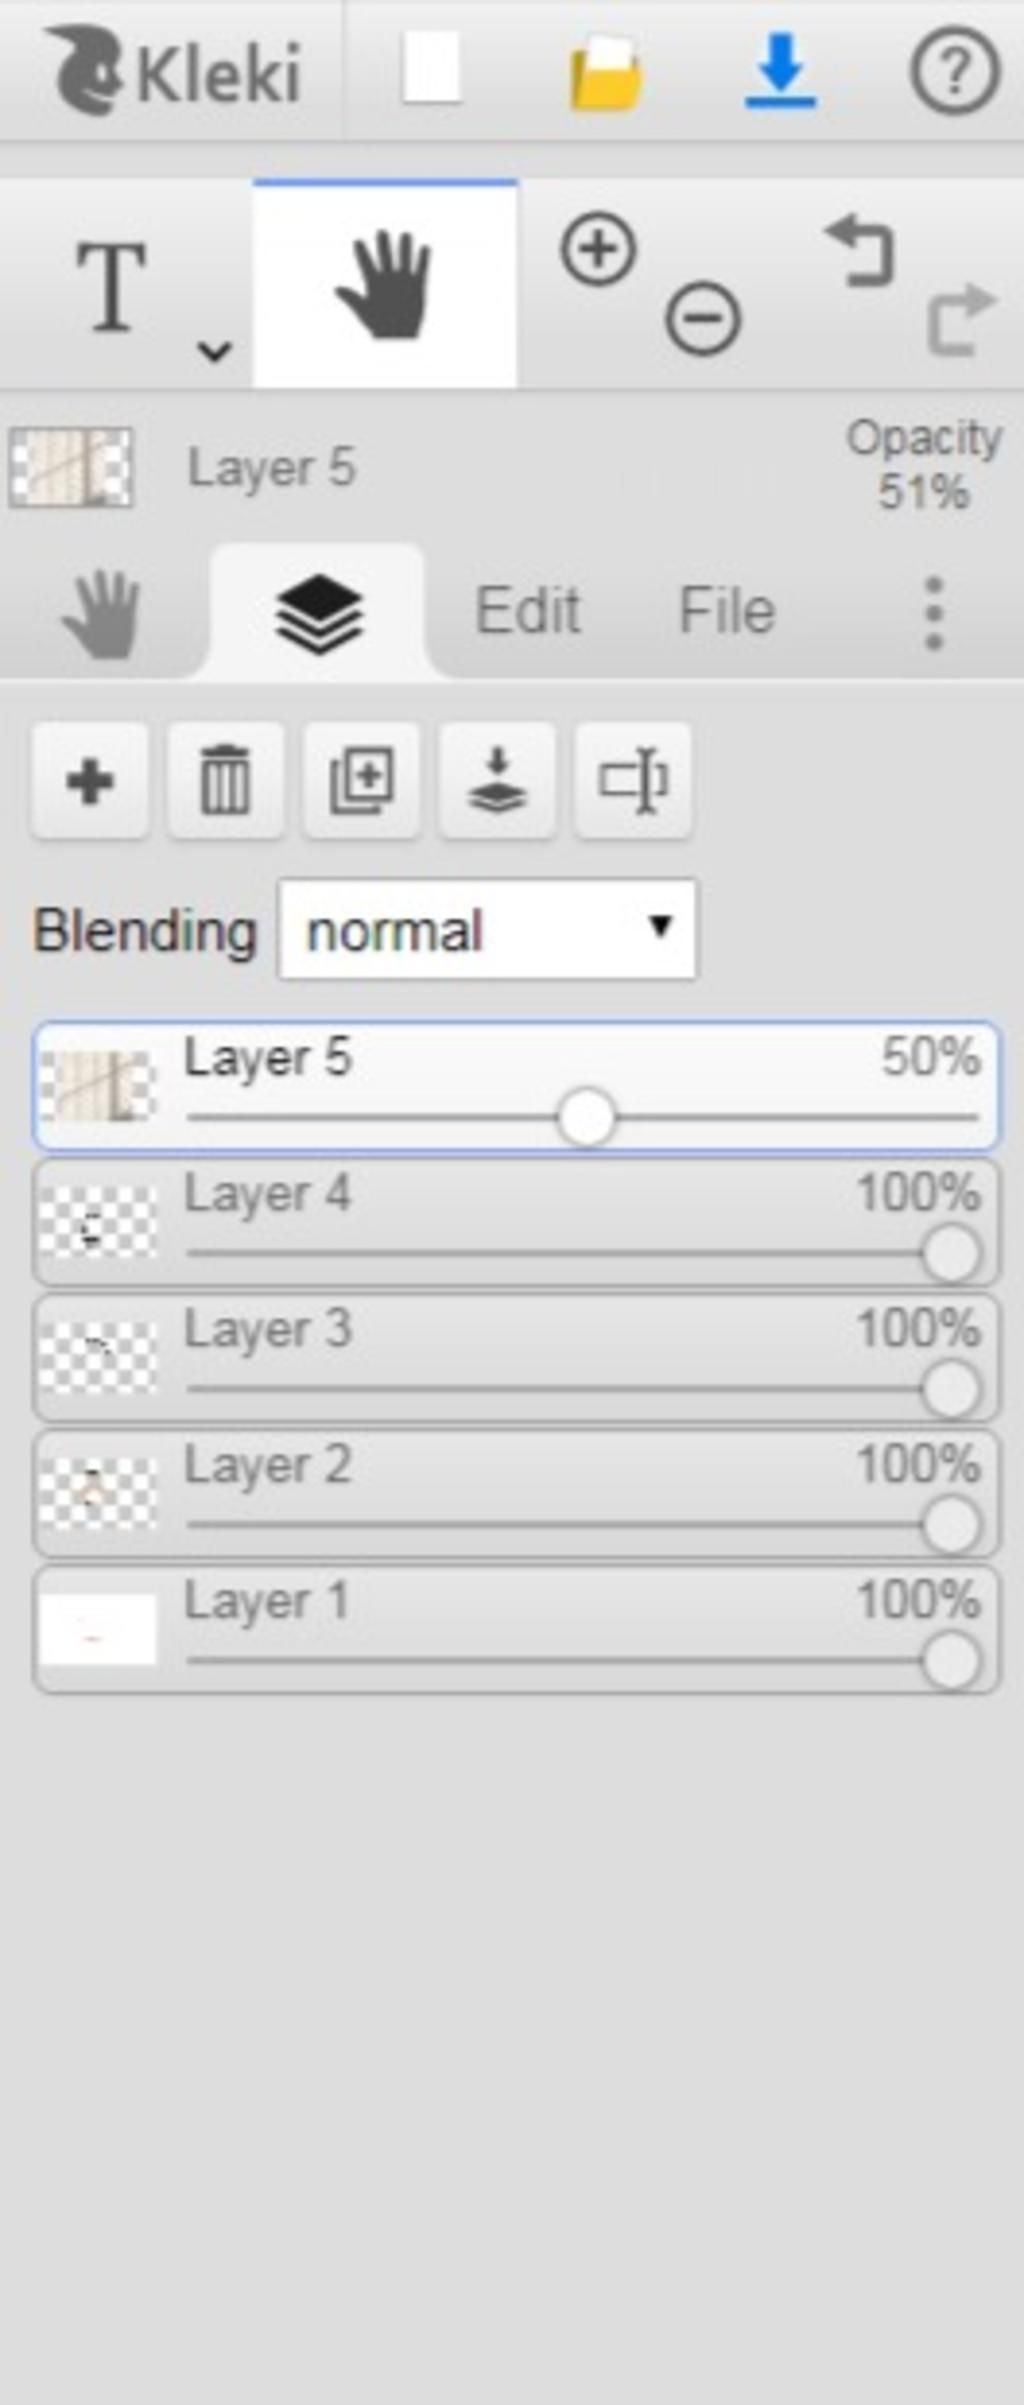Rename the layer with the rename icon
1024x2405 pixels.
pos(633,780)
